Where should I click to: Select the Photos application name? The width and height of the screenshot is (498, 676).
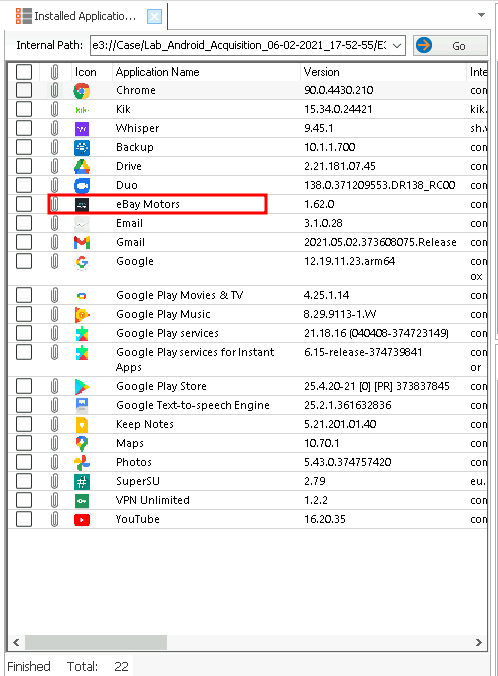point(134,462)
